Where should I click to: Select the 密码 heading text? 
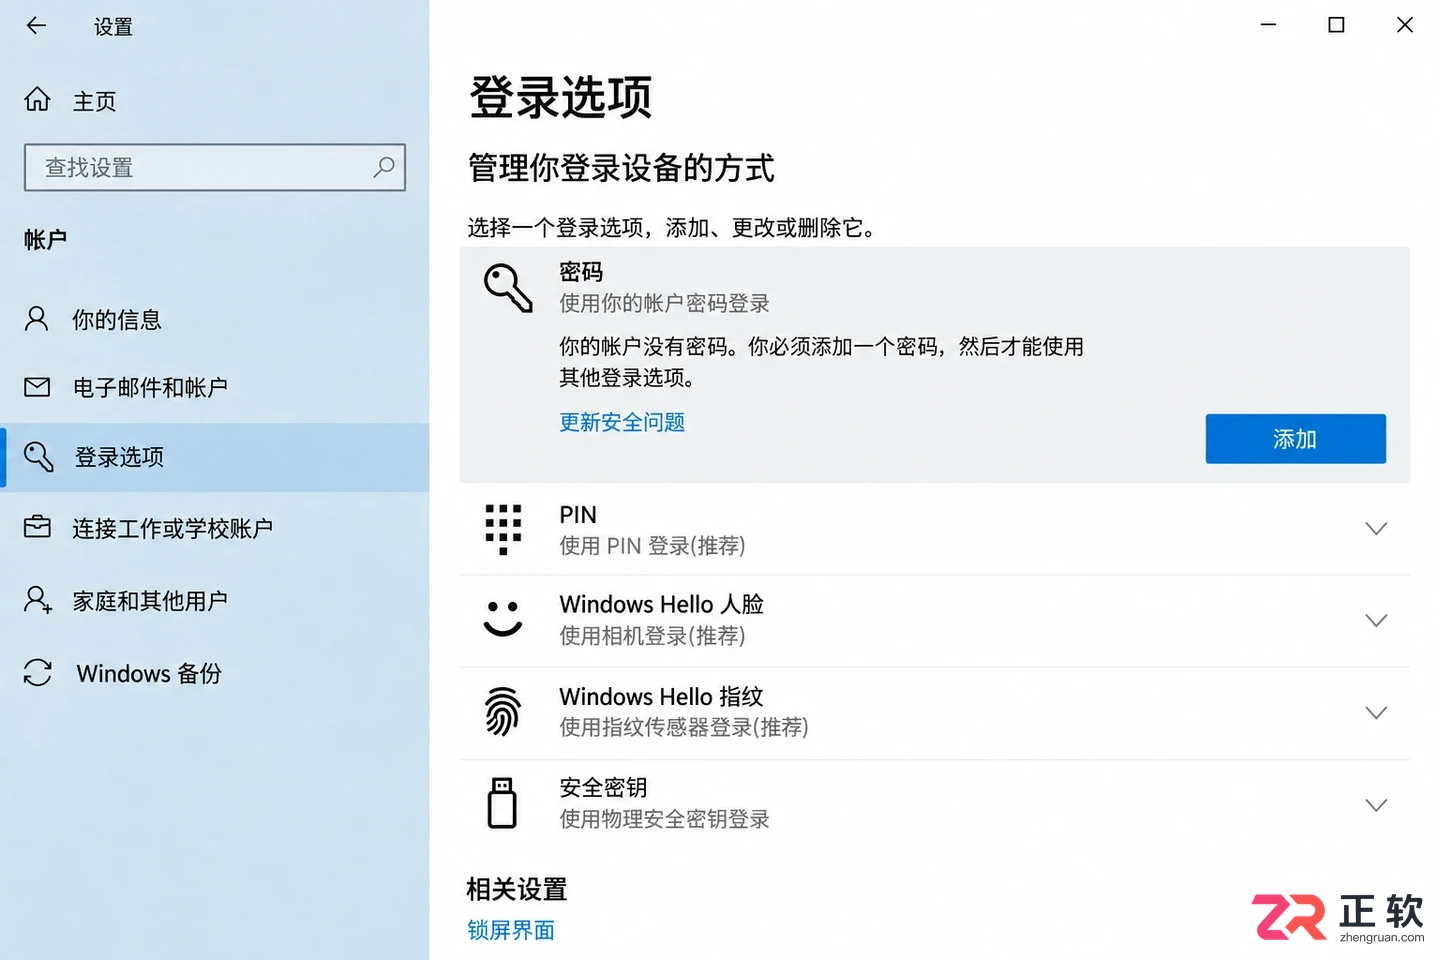click(581, 272)
